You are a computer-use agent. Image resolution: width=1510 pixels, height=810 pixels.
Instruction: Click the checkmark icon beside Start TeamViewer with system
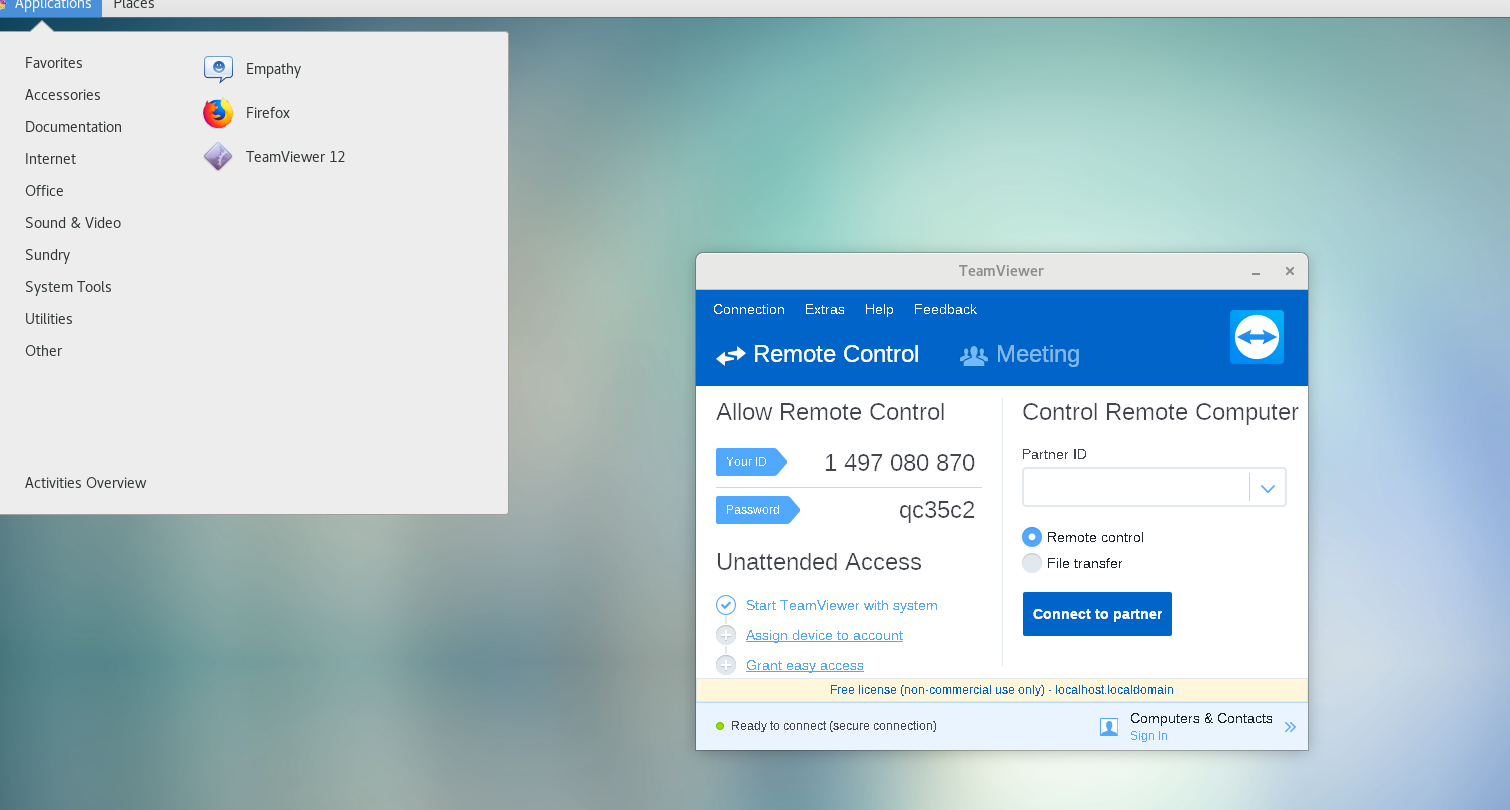726,605
